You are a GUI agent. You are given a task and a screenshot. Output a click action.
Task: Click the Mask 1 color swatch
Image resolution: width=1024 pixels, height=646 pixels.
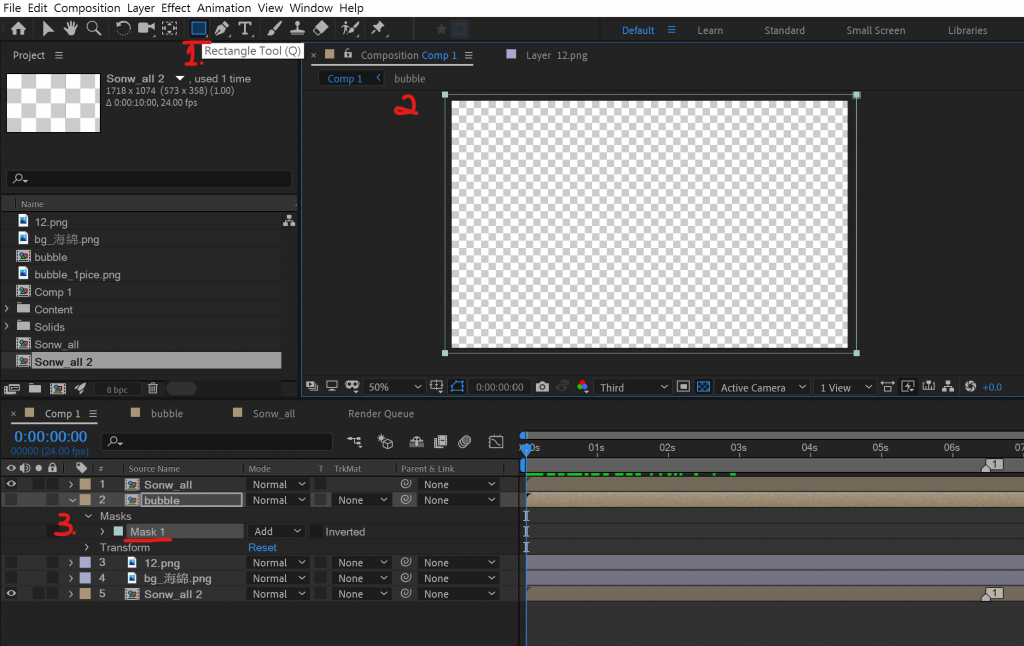[x=118, y=532]
